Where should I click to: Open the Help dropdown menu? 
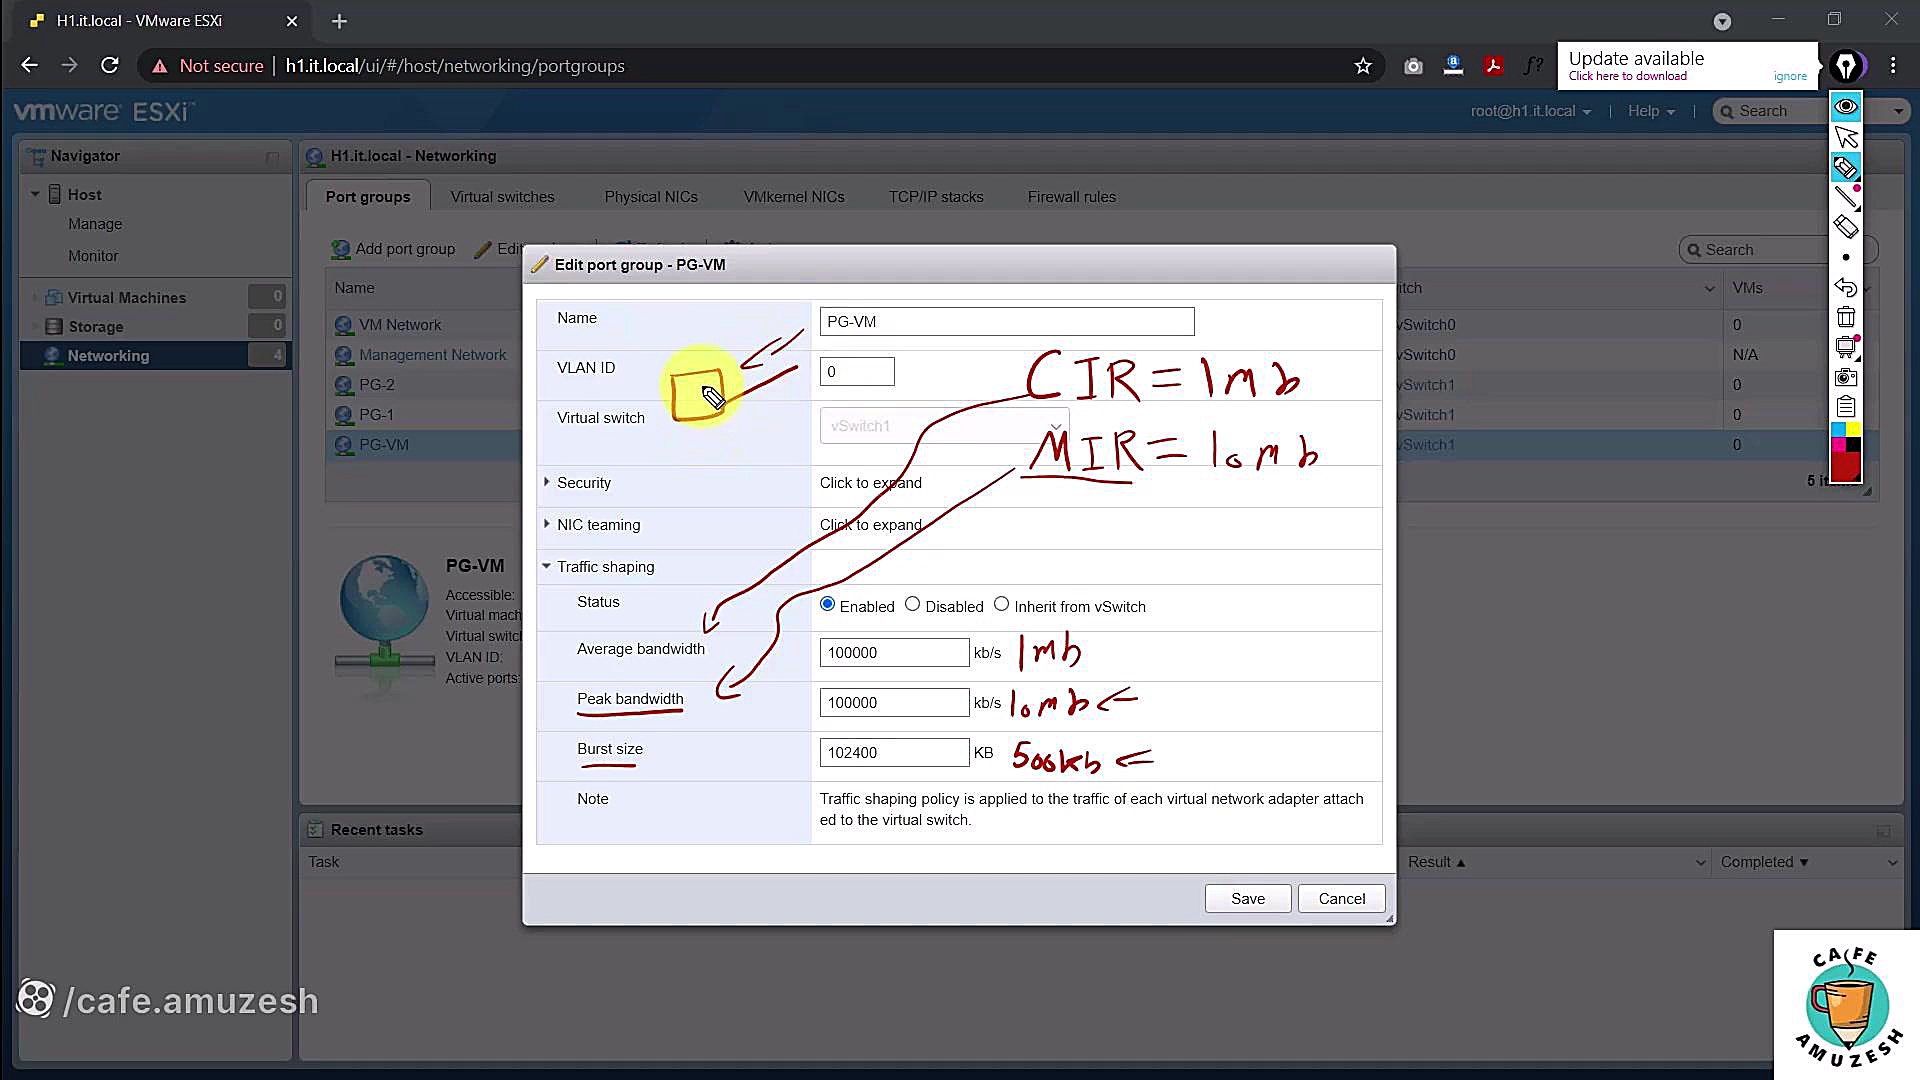(1650, 111)
